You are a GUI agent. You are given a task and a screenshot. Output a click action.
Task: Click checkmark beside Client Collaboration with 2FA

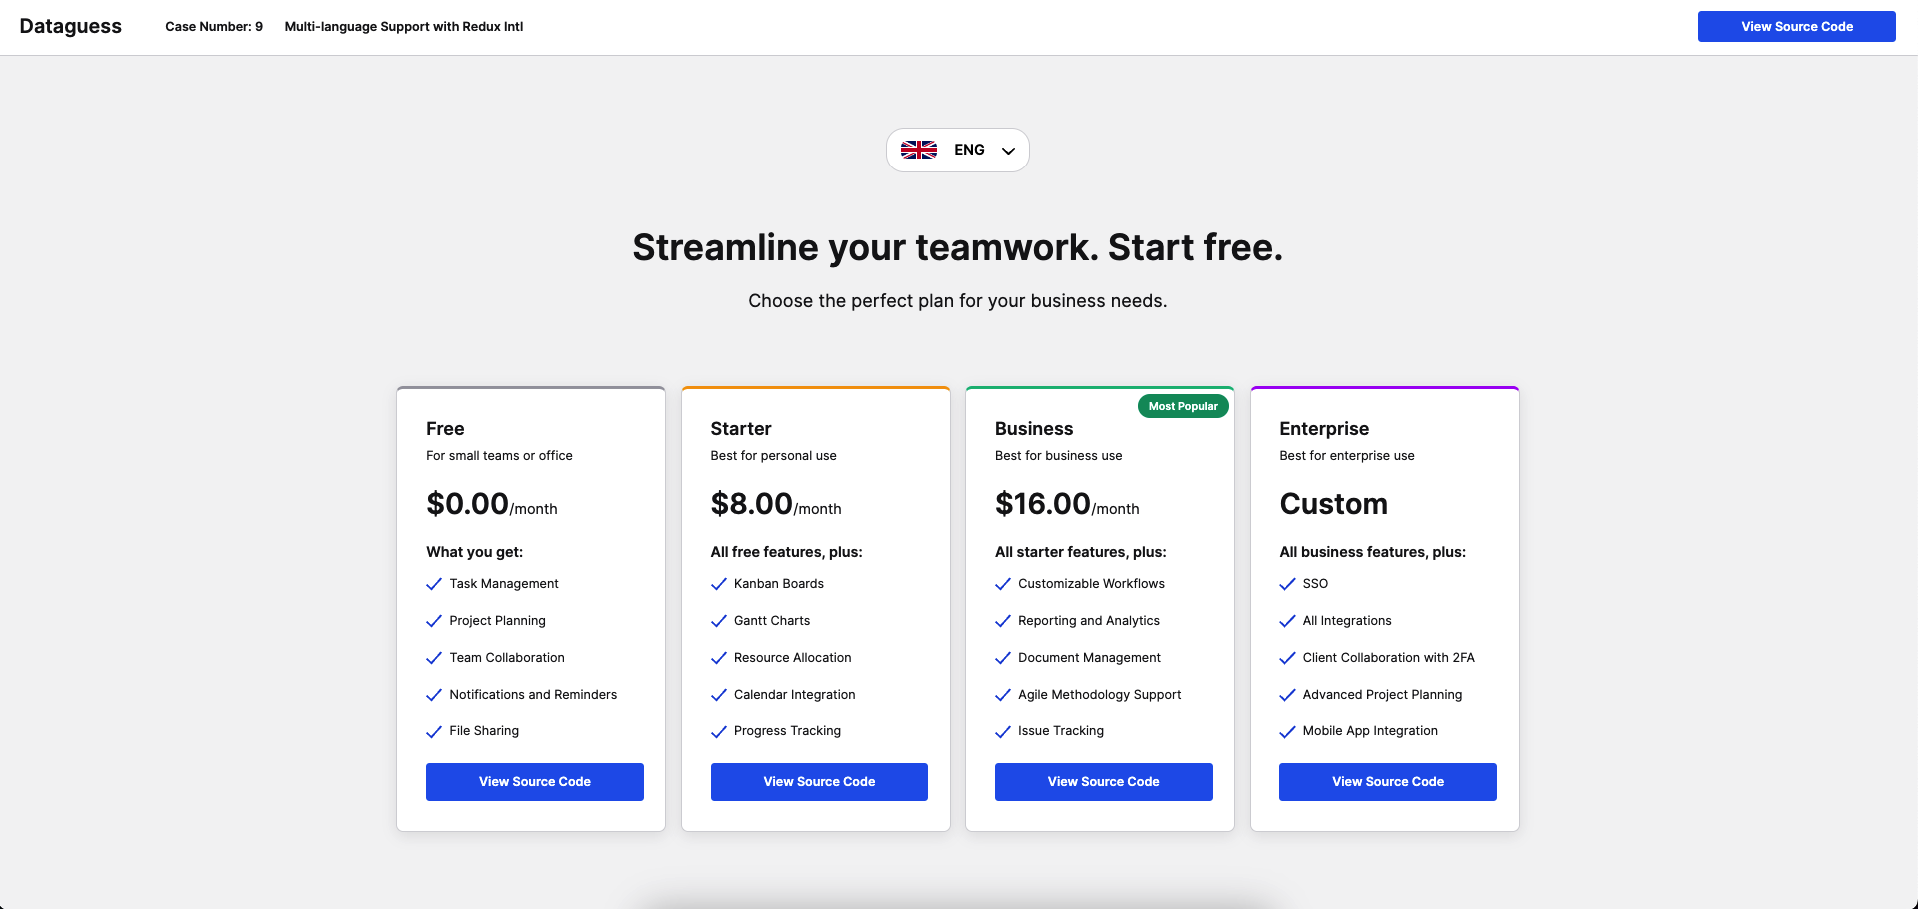(1287, 658)
